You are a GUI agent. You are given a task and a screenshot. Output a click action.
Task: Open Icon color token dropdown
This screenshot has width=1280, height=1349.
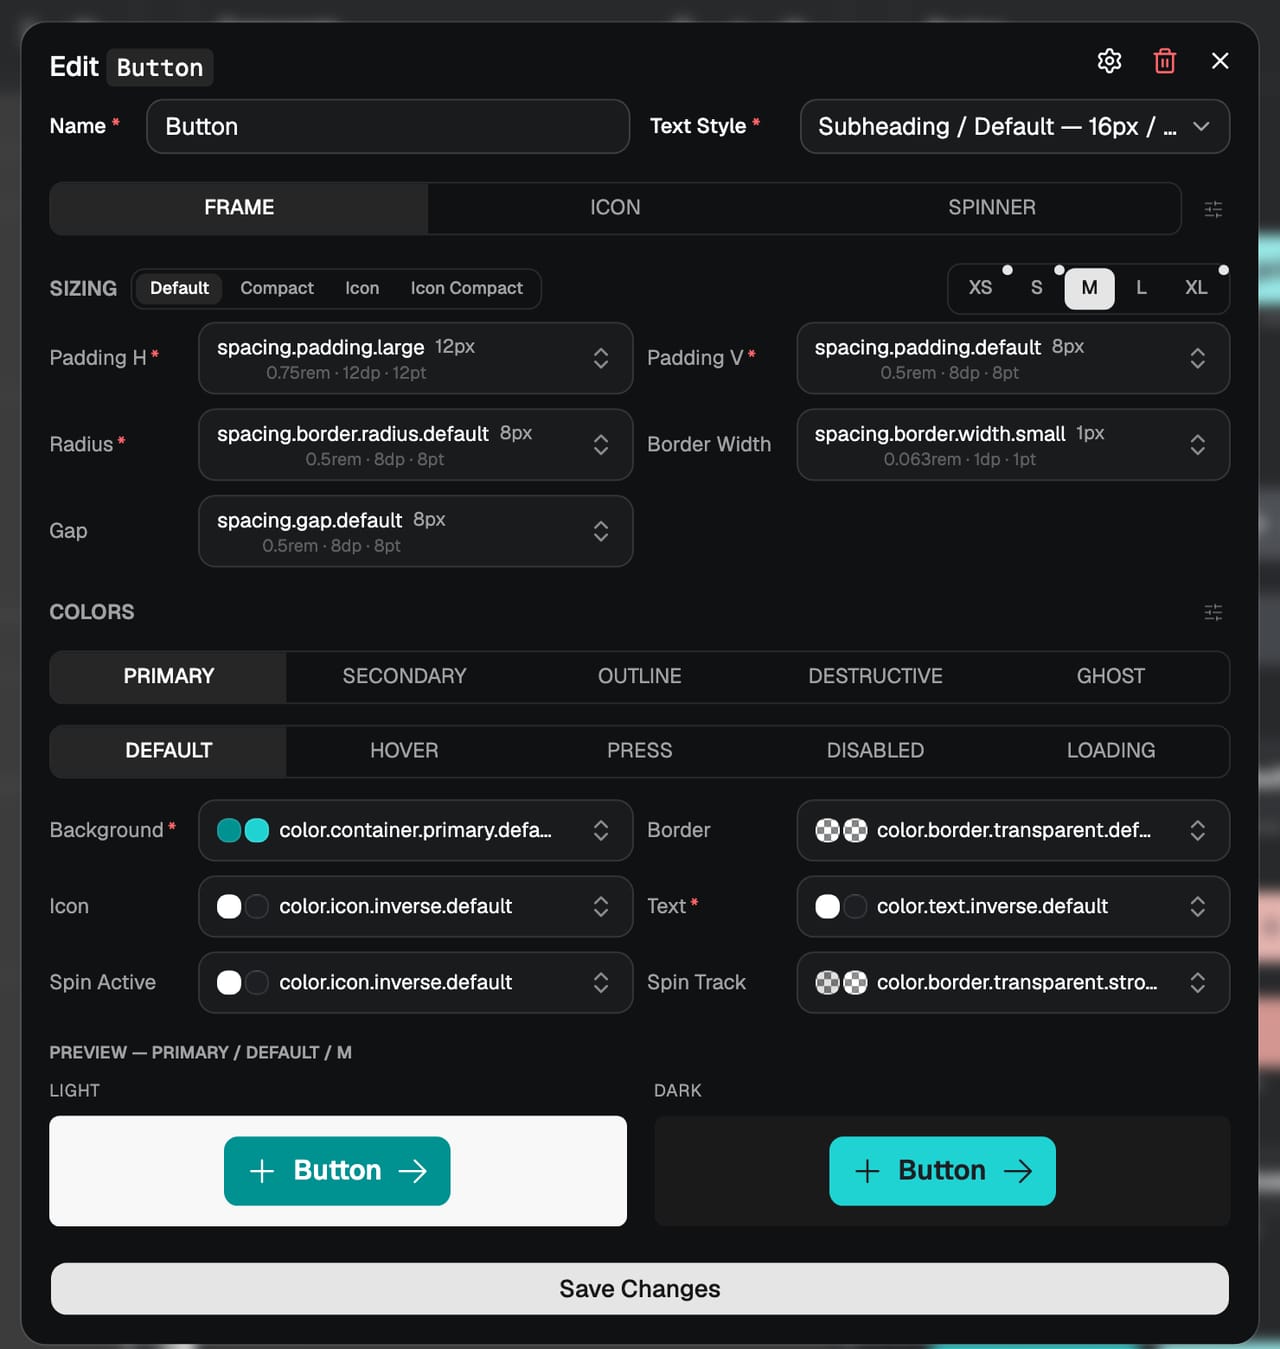point(416,906)
